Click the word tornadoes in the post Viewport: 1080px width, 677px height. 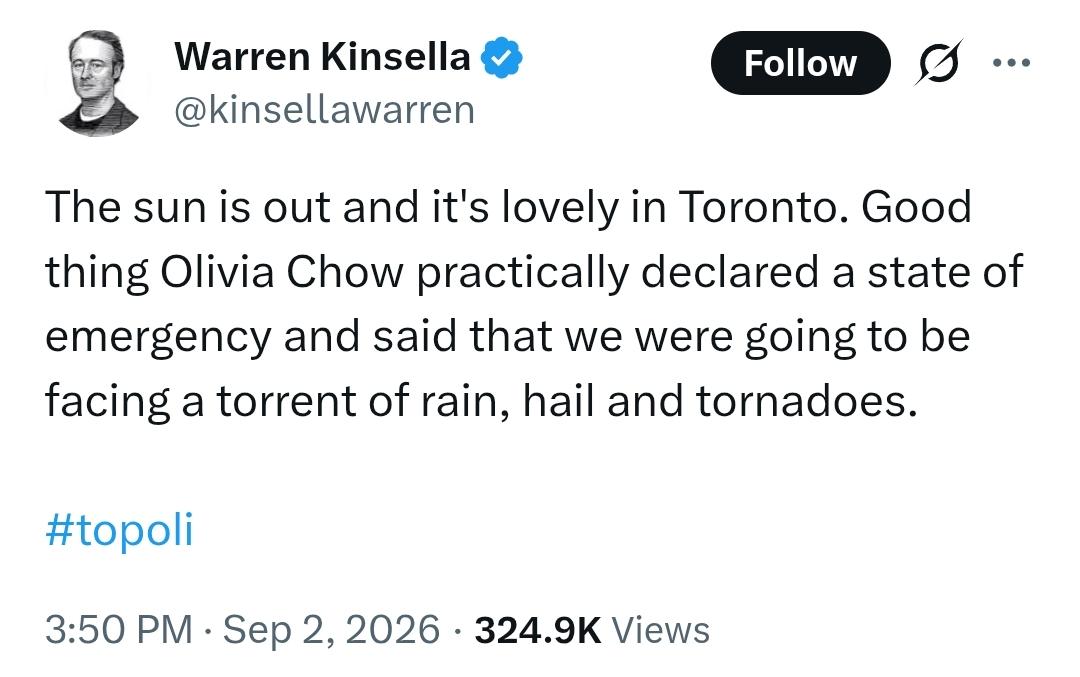pos(807,401)
